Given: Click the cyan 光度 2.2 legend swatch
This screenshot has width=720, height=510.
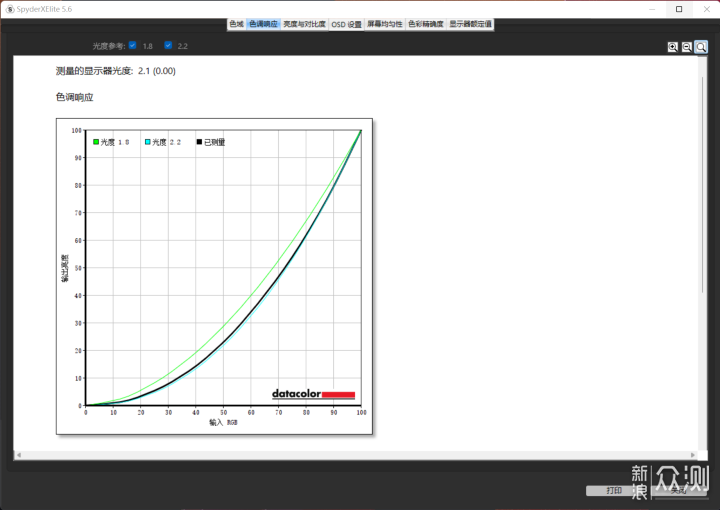Looking at the screenshot, I should (148, 142).
